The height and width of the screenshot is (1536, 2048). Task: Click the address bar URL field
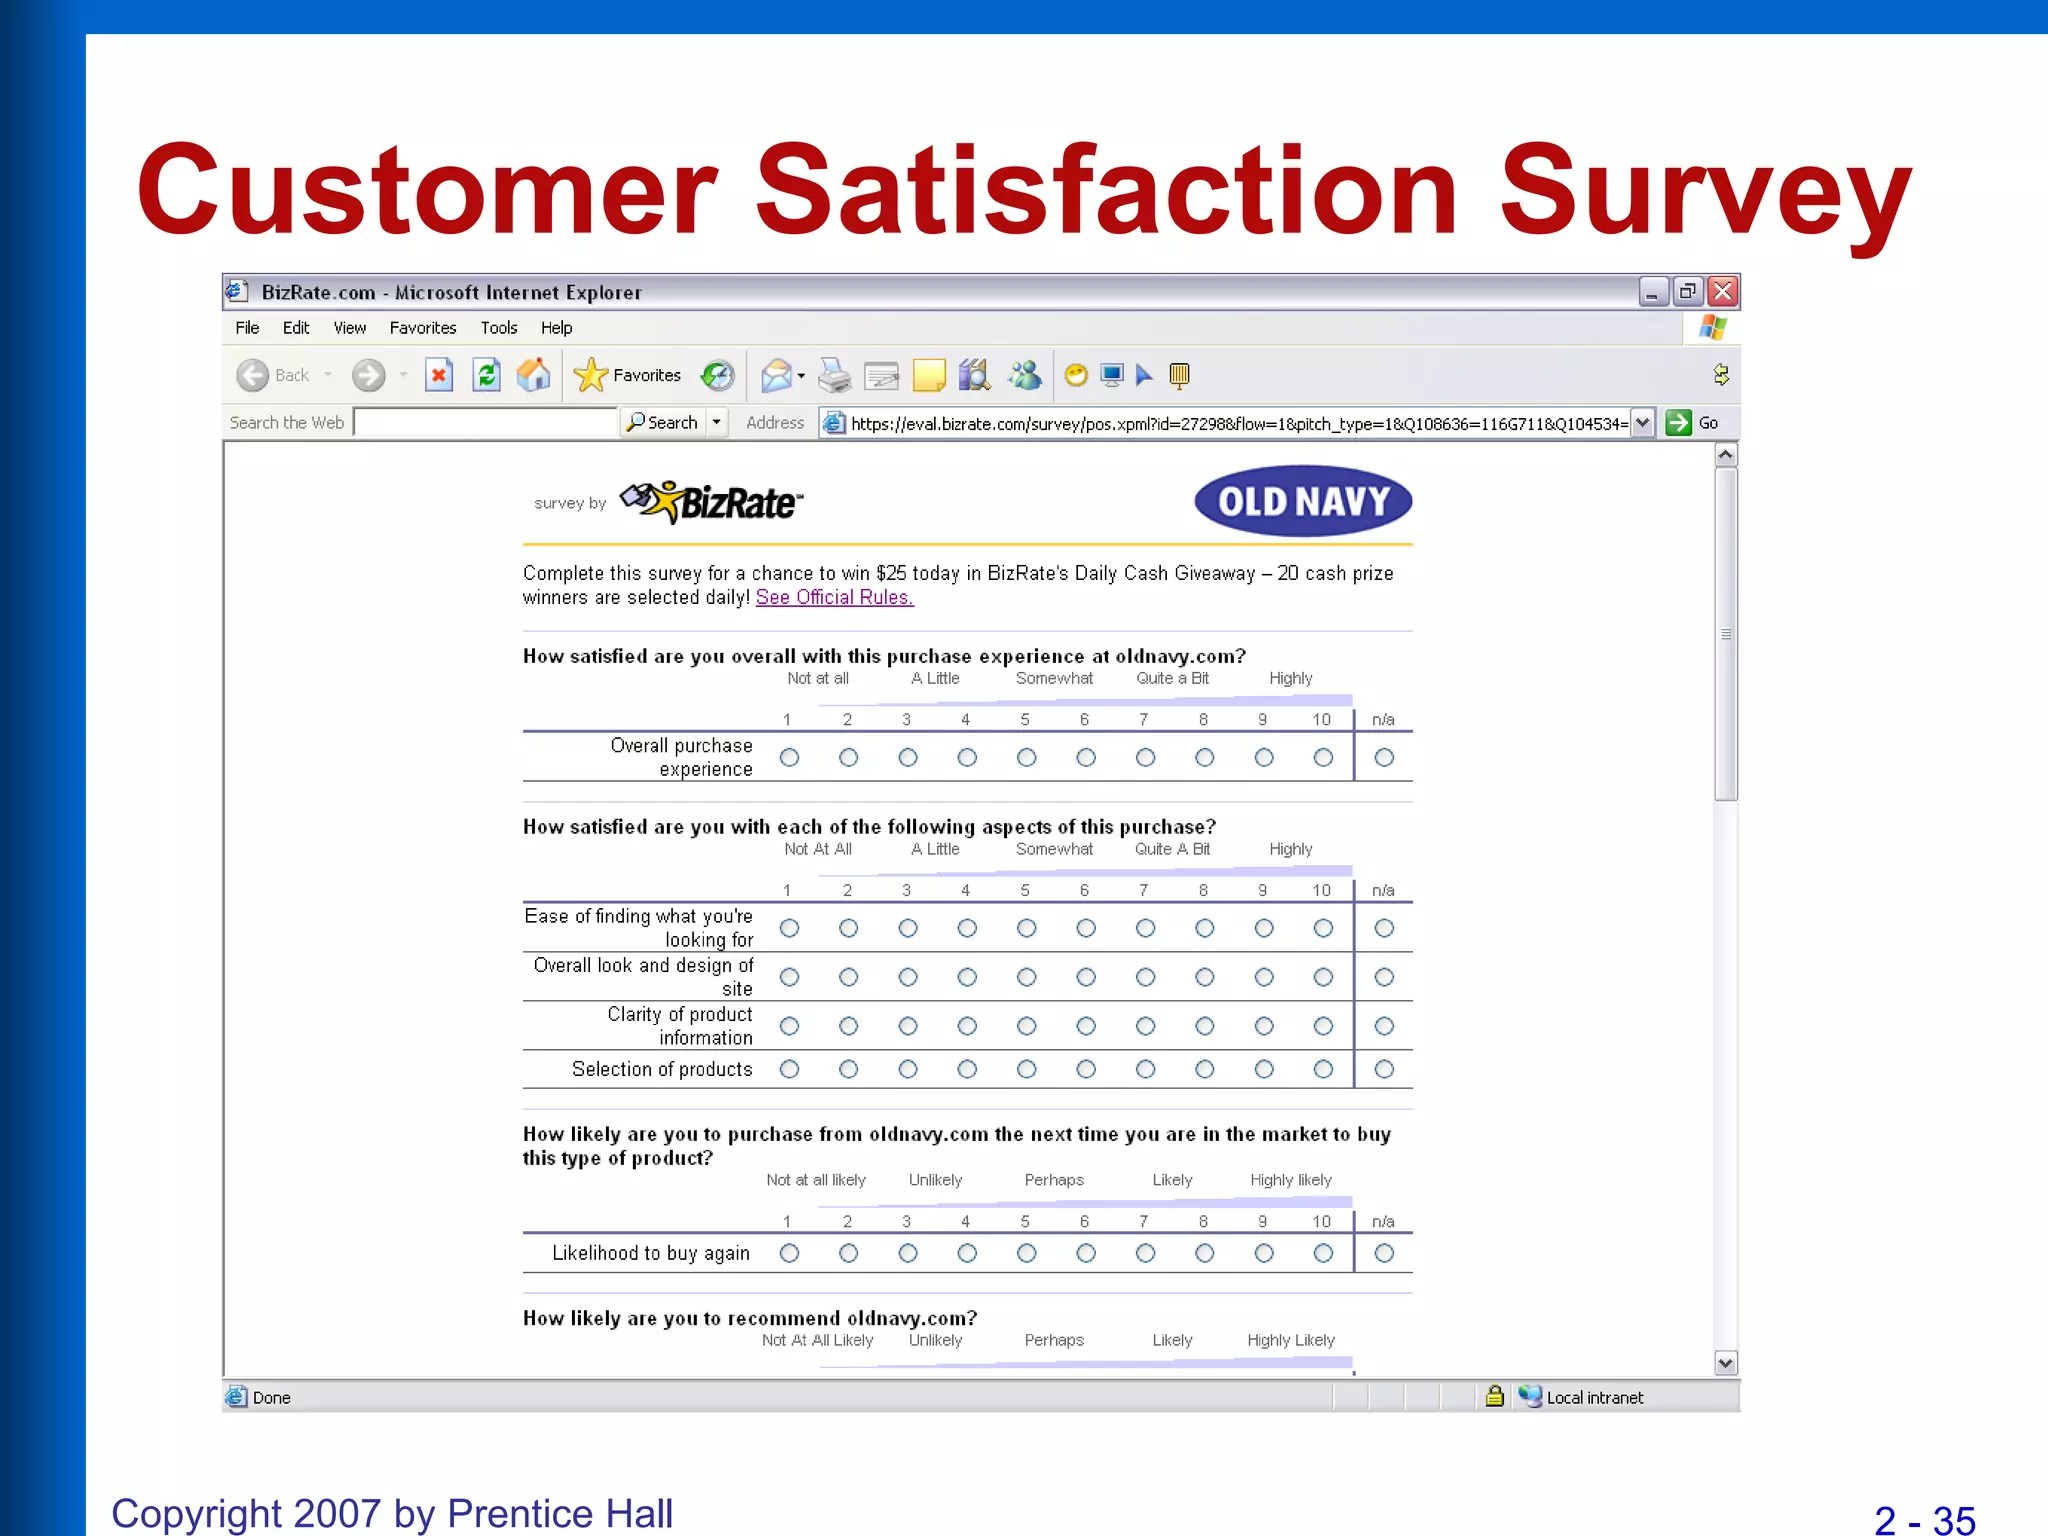1238,424
